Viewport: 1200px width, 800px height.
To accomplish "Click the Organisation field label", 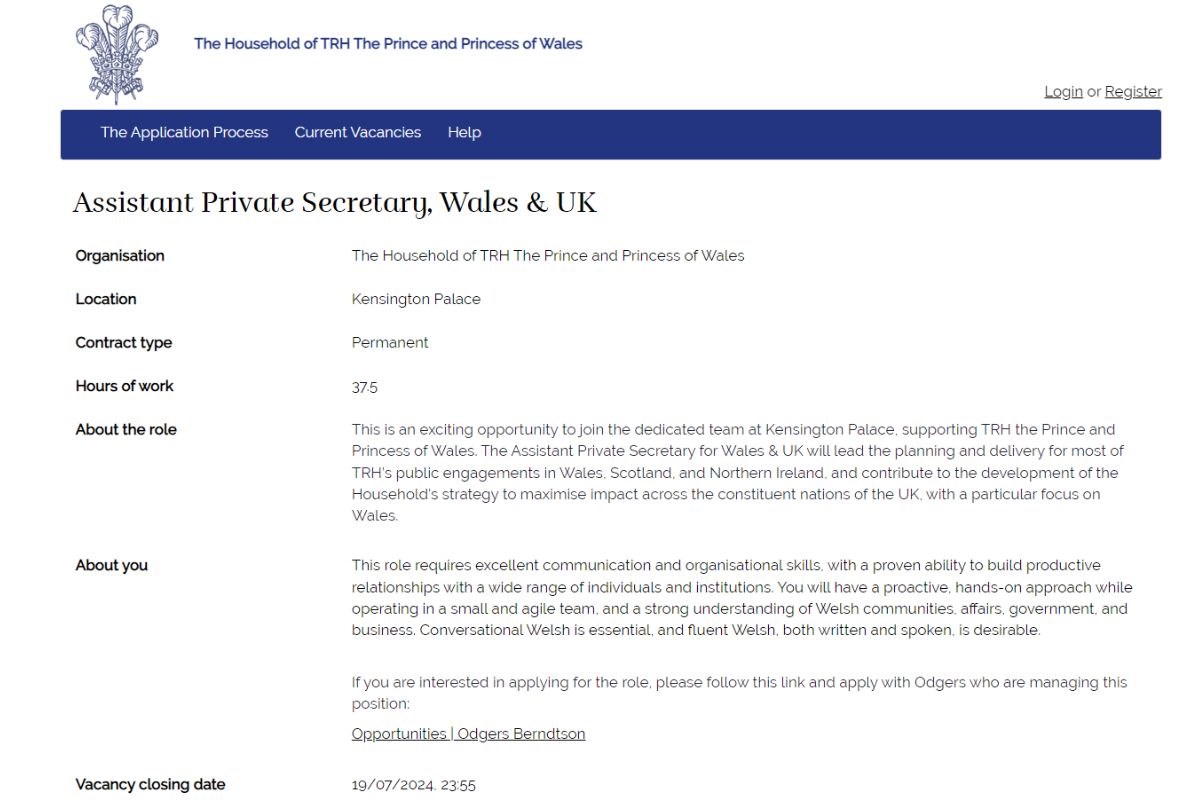I will [119, 255].
